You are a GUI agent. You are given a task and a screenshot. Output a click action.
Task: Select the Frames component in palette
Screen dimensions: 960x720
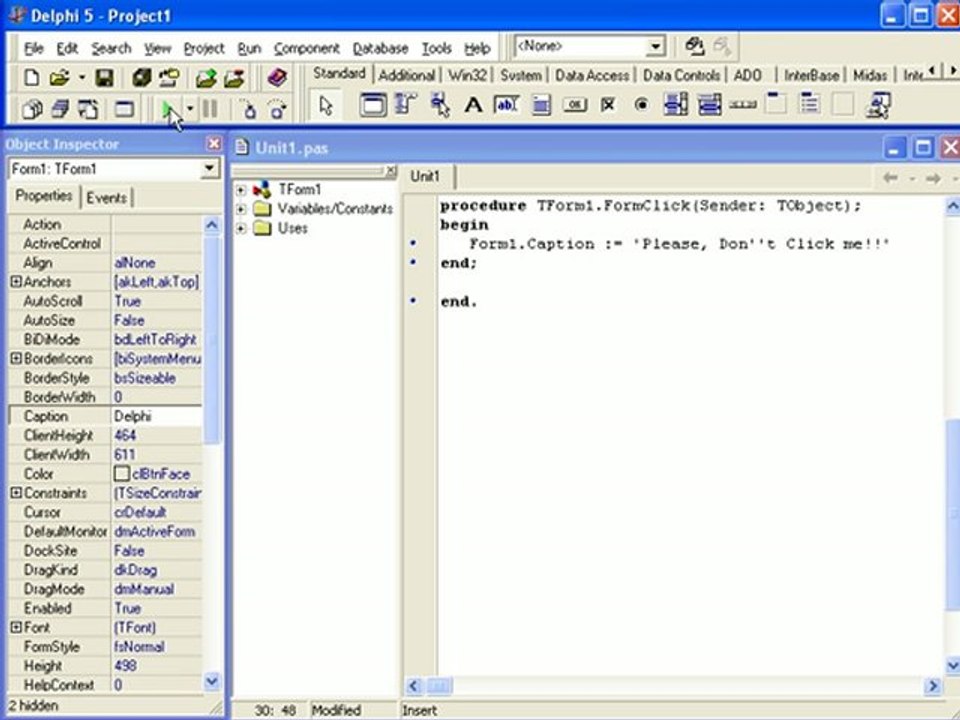[x=372, y=105]
